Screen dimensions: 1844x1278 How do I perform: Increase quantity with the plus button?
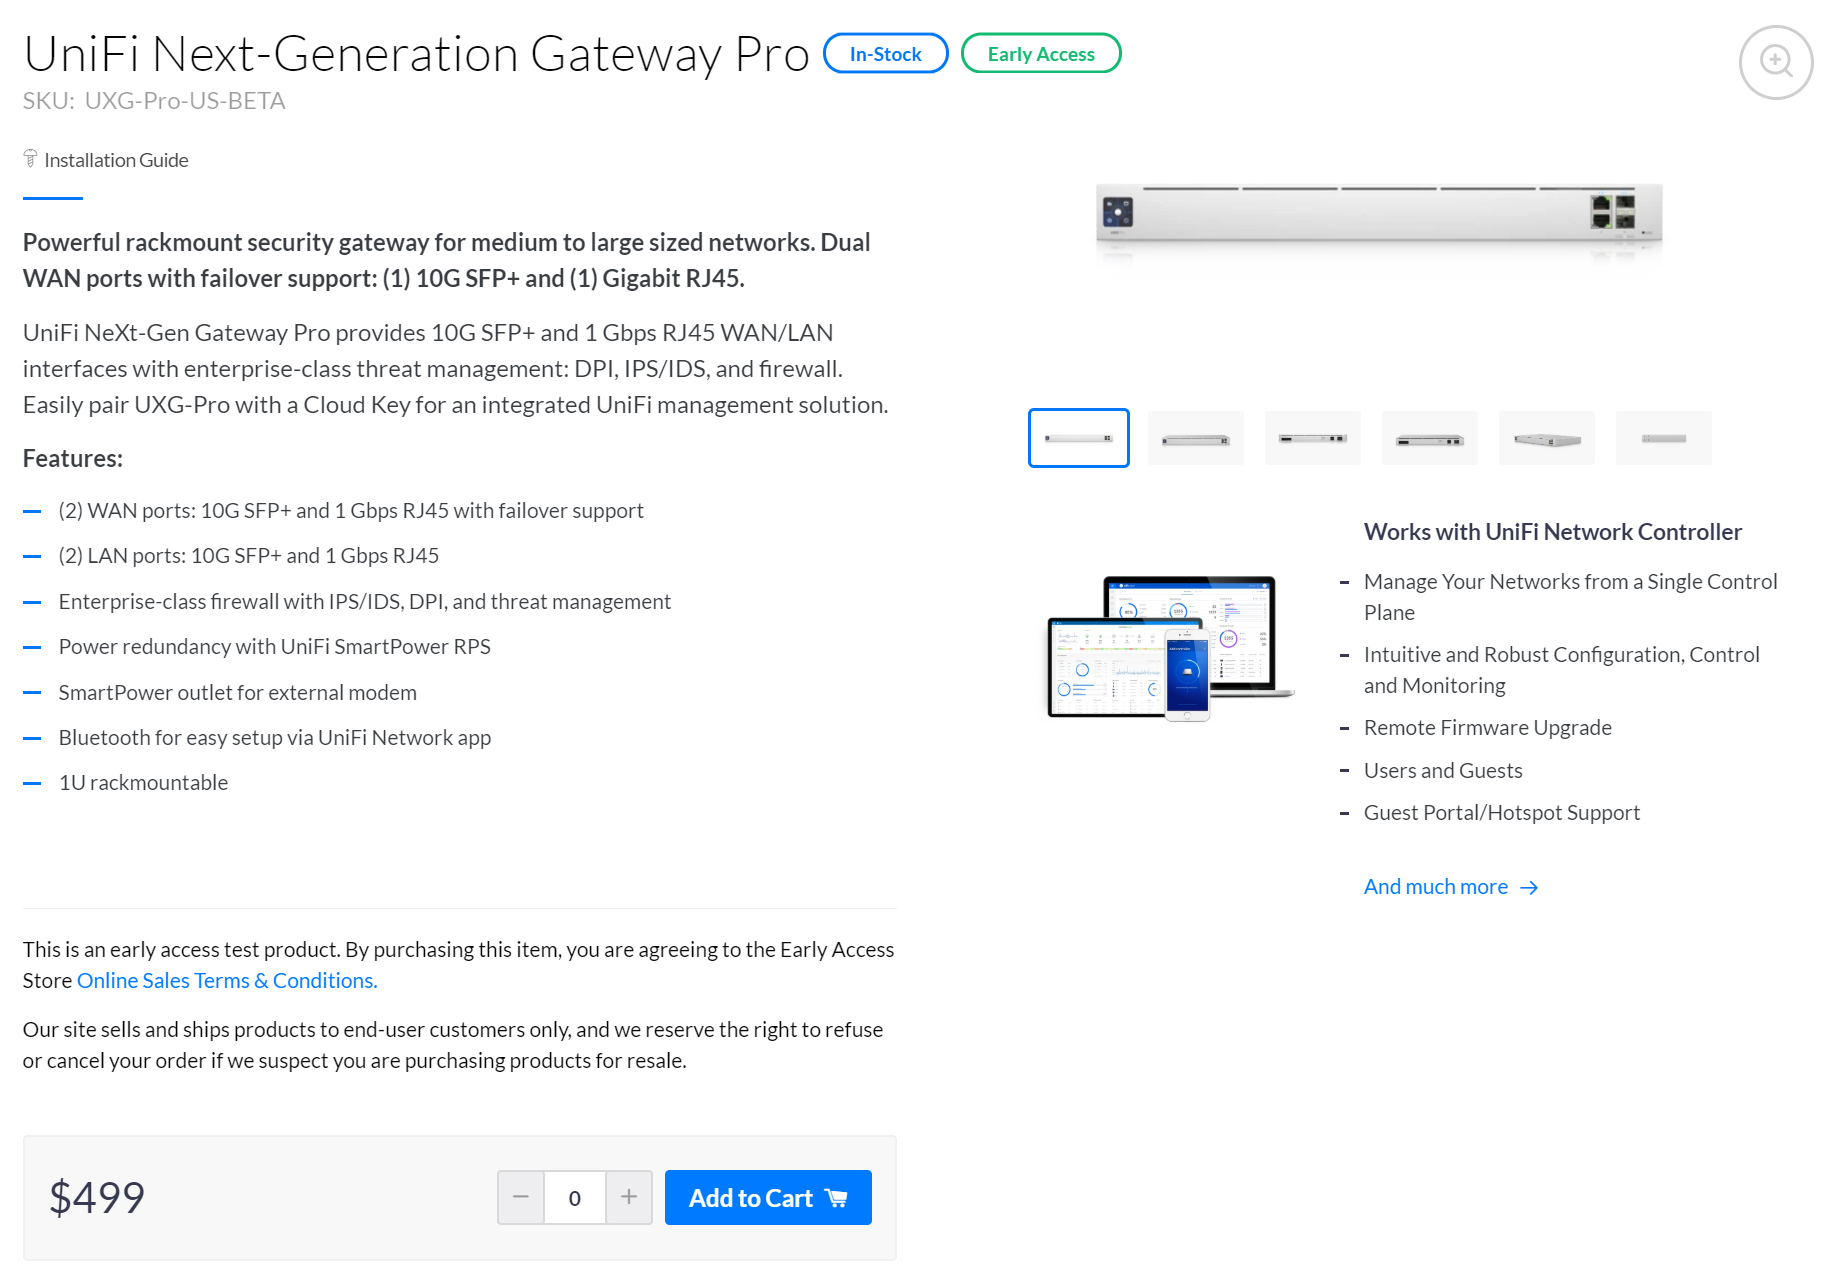(629, 1197)
